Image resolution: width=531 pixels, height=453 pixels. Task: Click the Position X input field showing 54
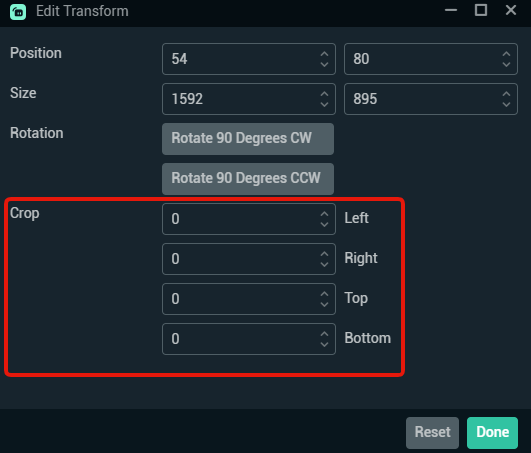coord(249,59)
